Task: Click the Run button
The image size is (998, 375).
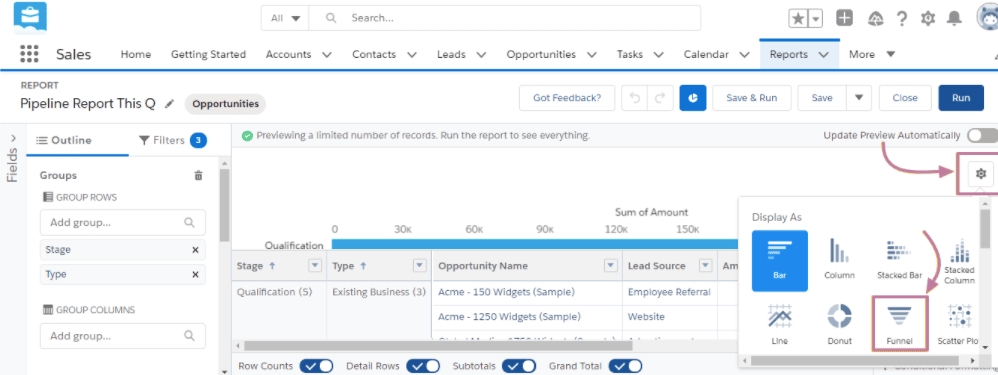Action: [961, 98]
